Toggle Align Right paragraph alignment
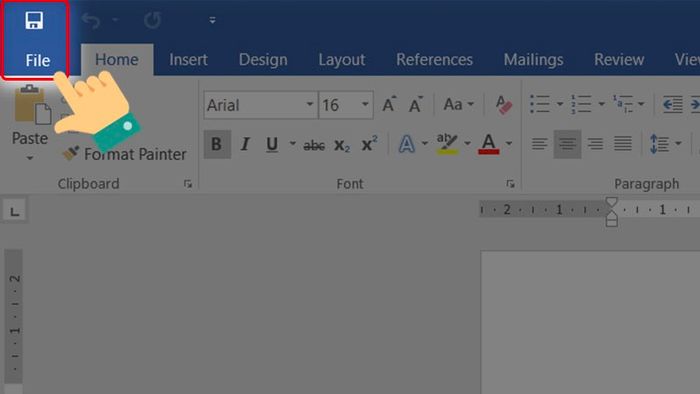 [x=595, y=144]
